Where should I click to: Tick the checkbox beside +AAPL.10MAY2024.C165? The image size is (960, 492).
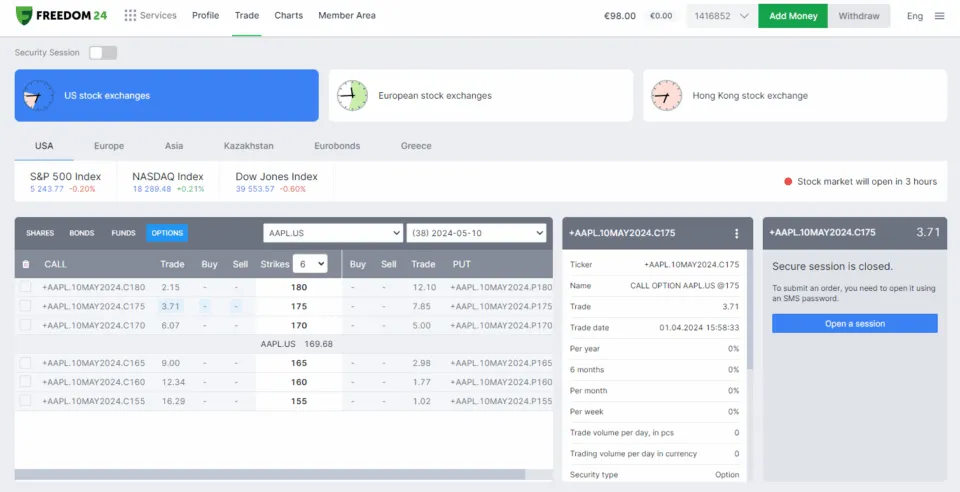[26, 363]
